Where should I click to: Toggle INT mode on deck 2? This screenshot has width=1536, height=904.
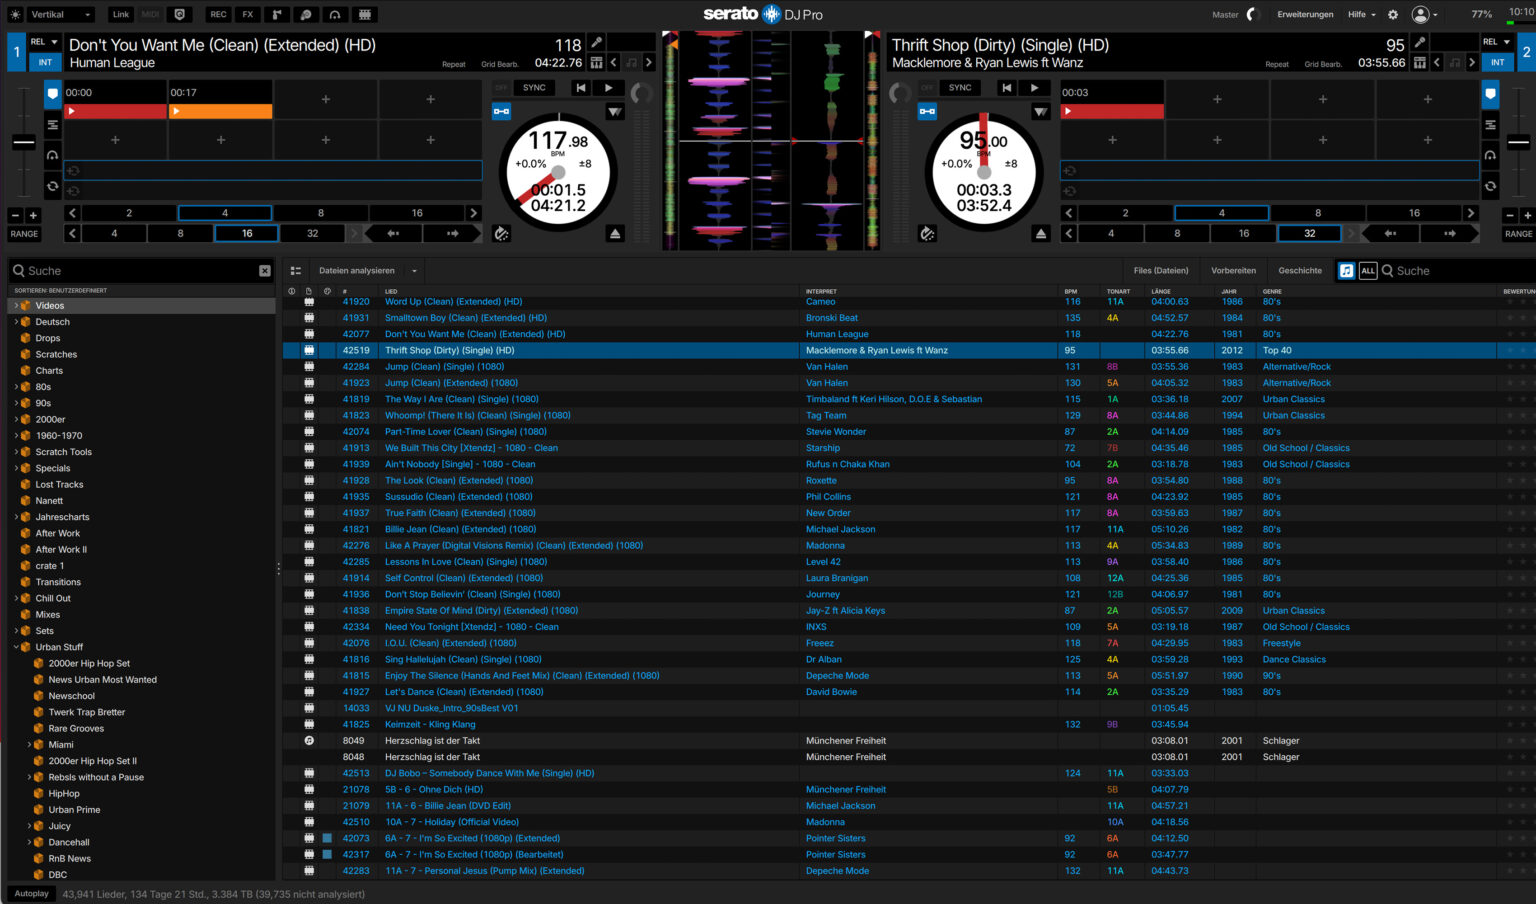(x=1497, y=62)
